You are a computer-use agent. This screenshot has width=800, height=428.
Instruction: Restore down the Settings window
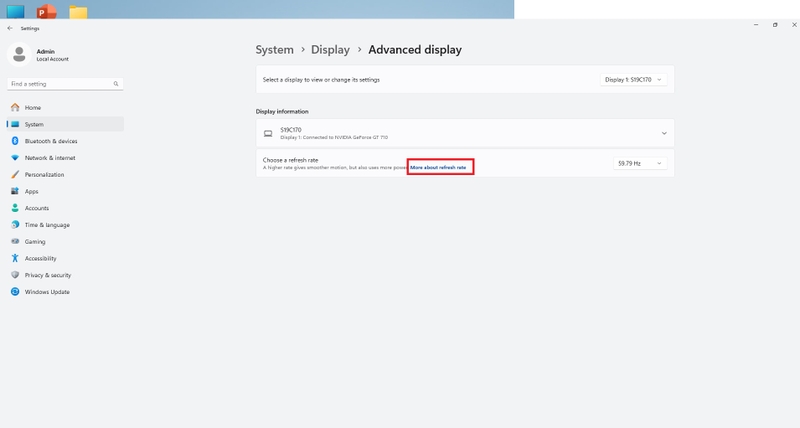click(x=775, y=24)
